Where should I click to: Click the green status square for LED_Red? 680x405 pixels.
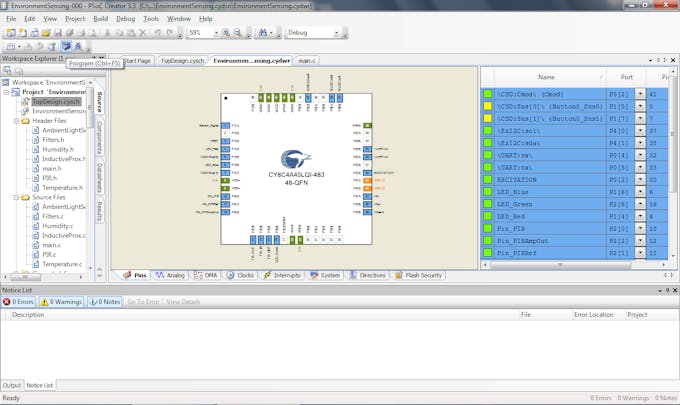(488, 215)
